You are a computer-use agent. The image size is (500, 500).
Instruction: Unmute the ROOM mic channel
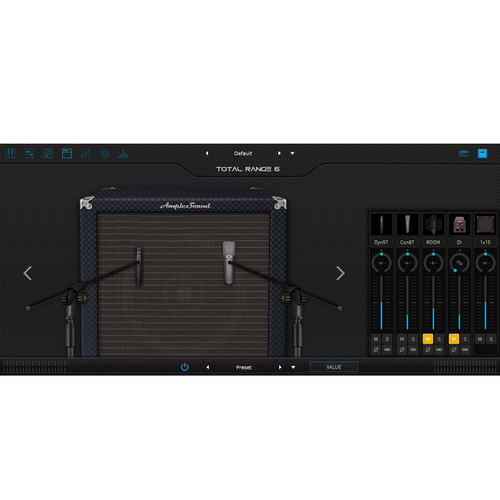[428, 339]
